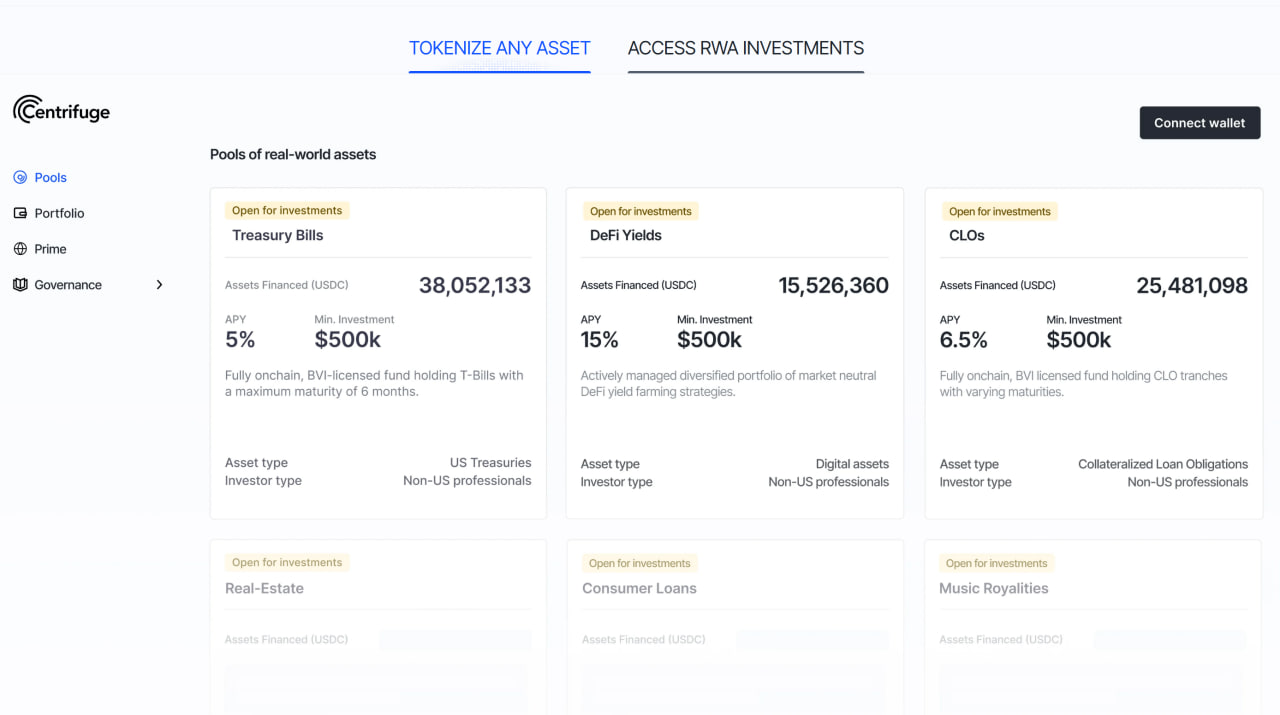This screenshot has height=715, width=1280.
Task: Open the CLOs pool card
Action: pos(1093,353)
